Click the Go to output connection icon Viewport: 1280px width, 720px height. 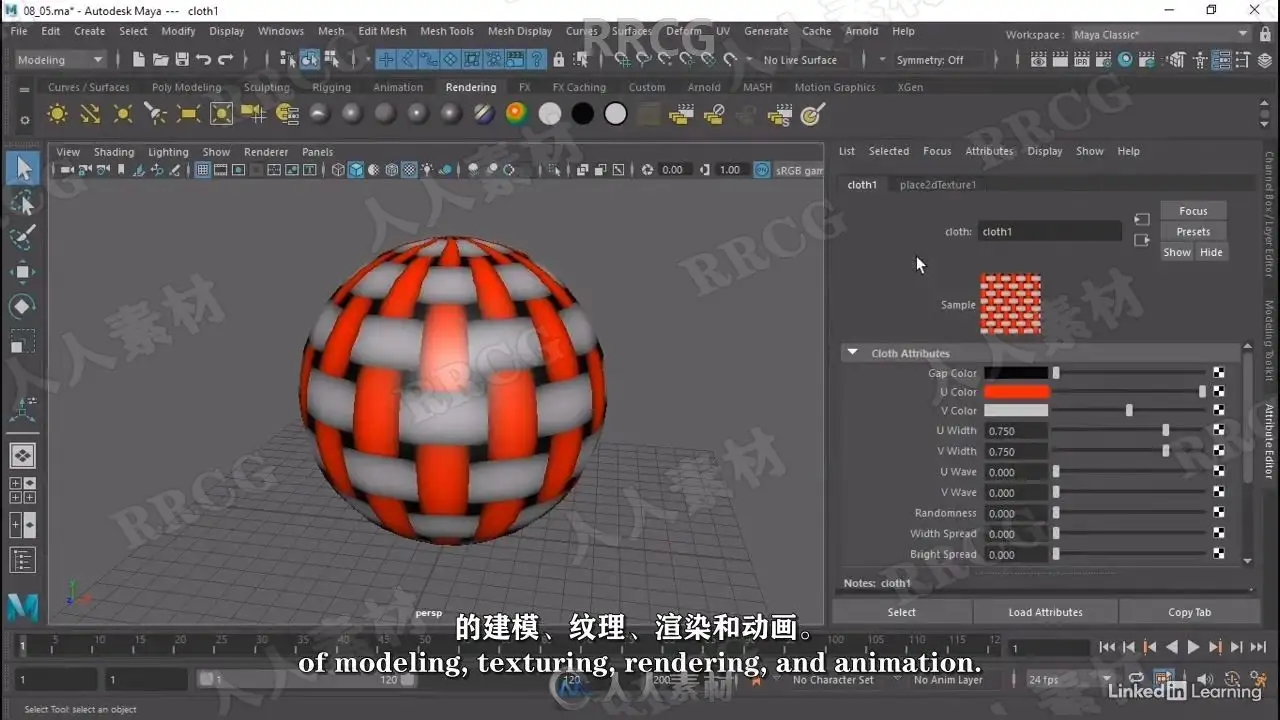click(1142, 240)
